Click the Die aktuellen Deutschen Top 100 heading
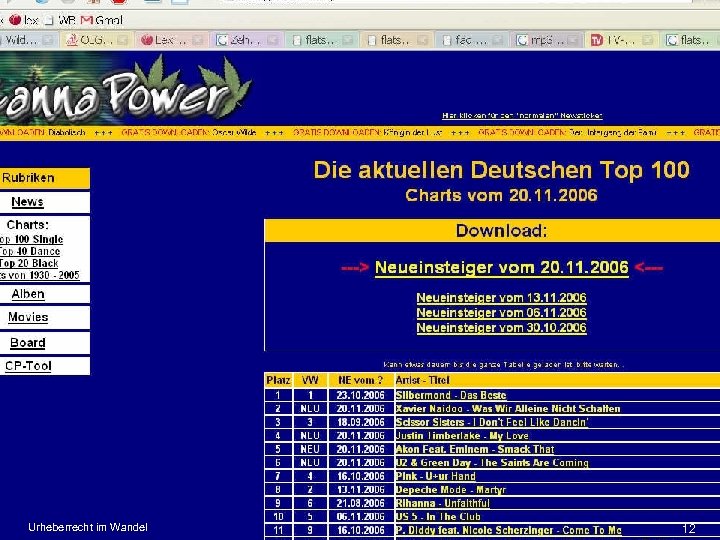Screen dimensions: 720x540 point(501,170)
